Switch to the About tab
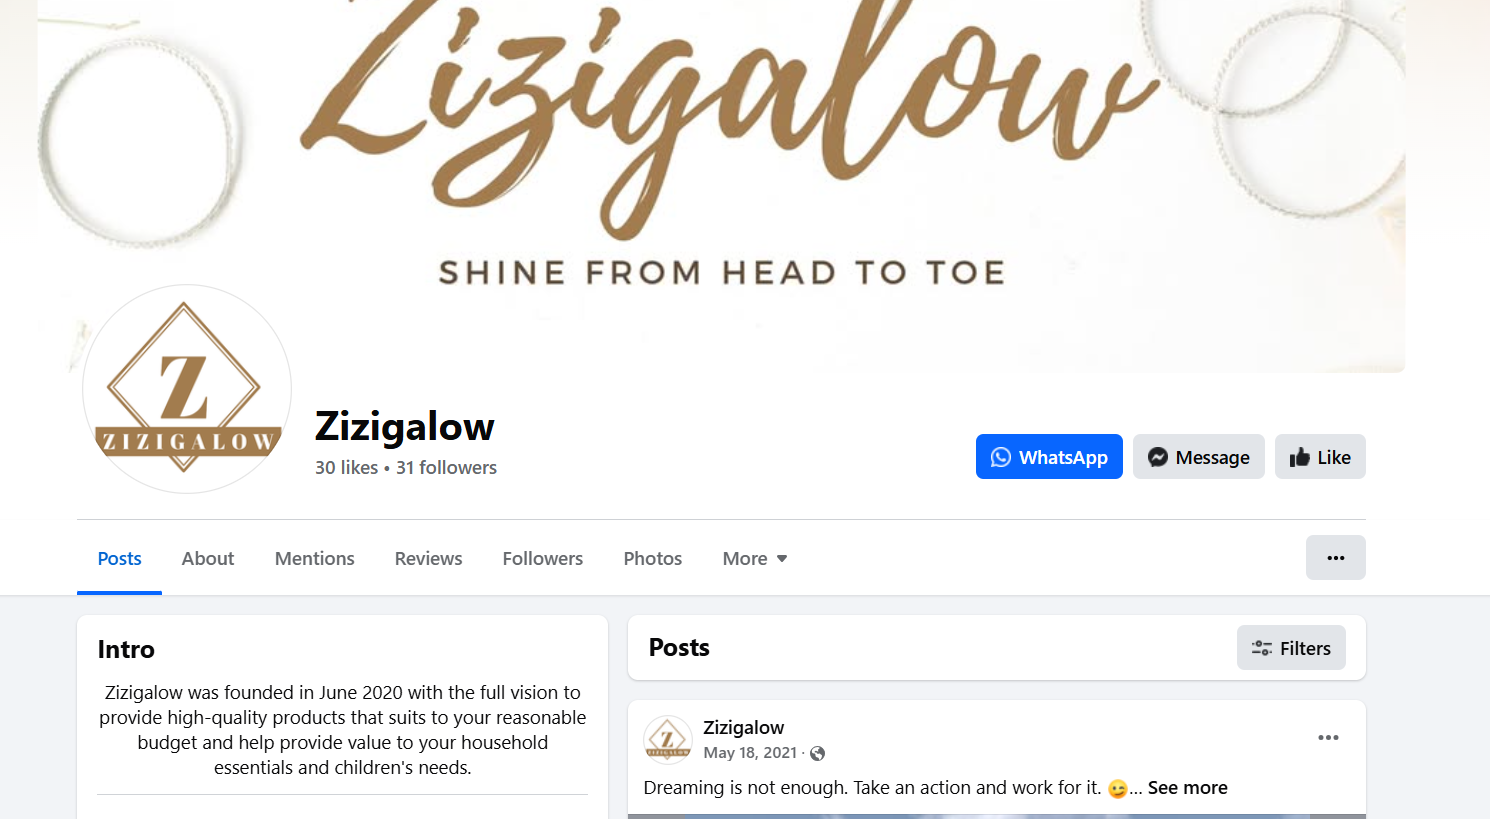1490x819 pixels. [208, 558]
